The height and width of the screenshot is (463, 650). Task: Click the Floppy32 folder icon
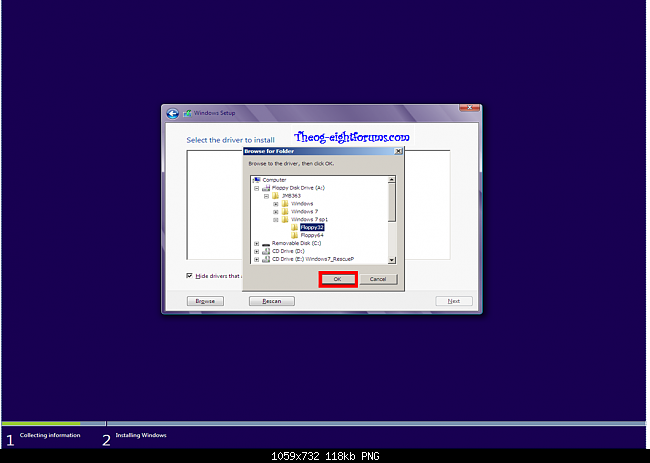(x=295, y=227)
